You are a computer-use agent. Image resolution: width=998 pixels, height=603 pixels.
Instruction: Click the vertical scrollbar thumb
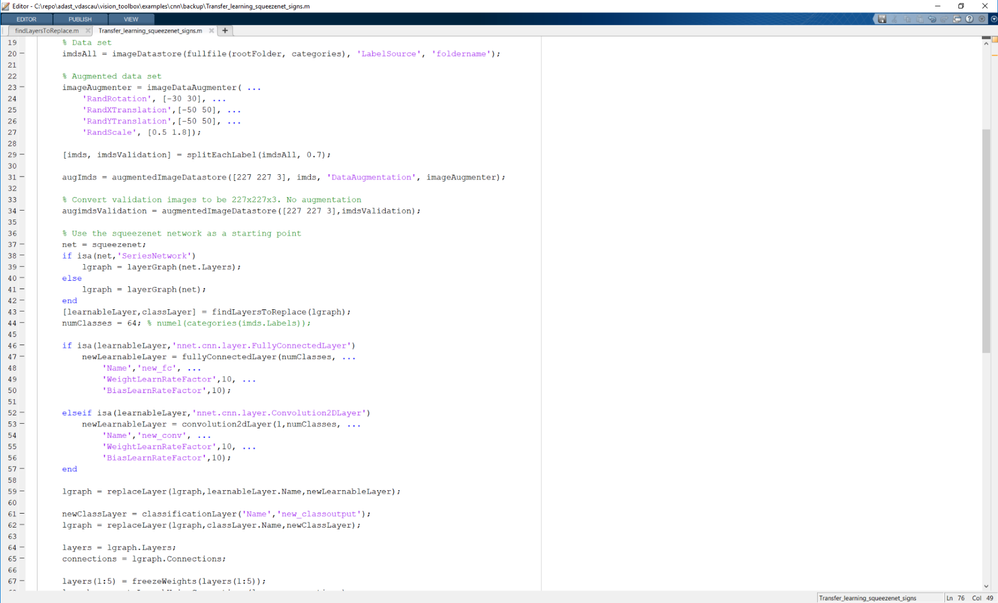[986, 241]
